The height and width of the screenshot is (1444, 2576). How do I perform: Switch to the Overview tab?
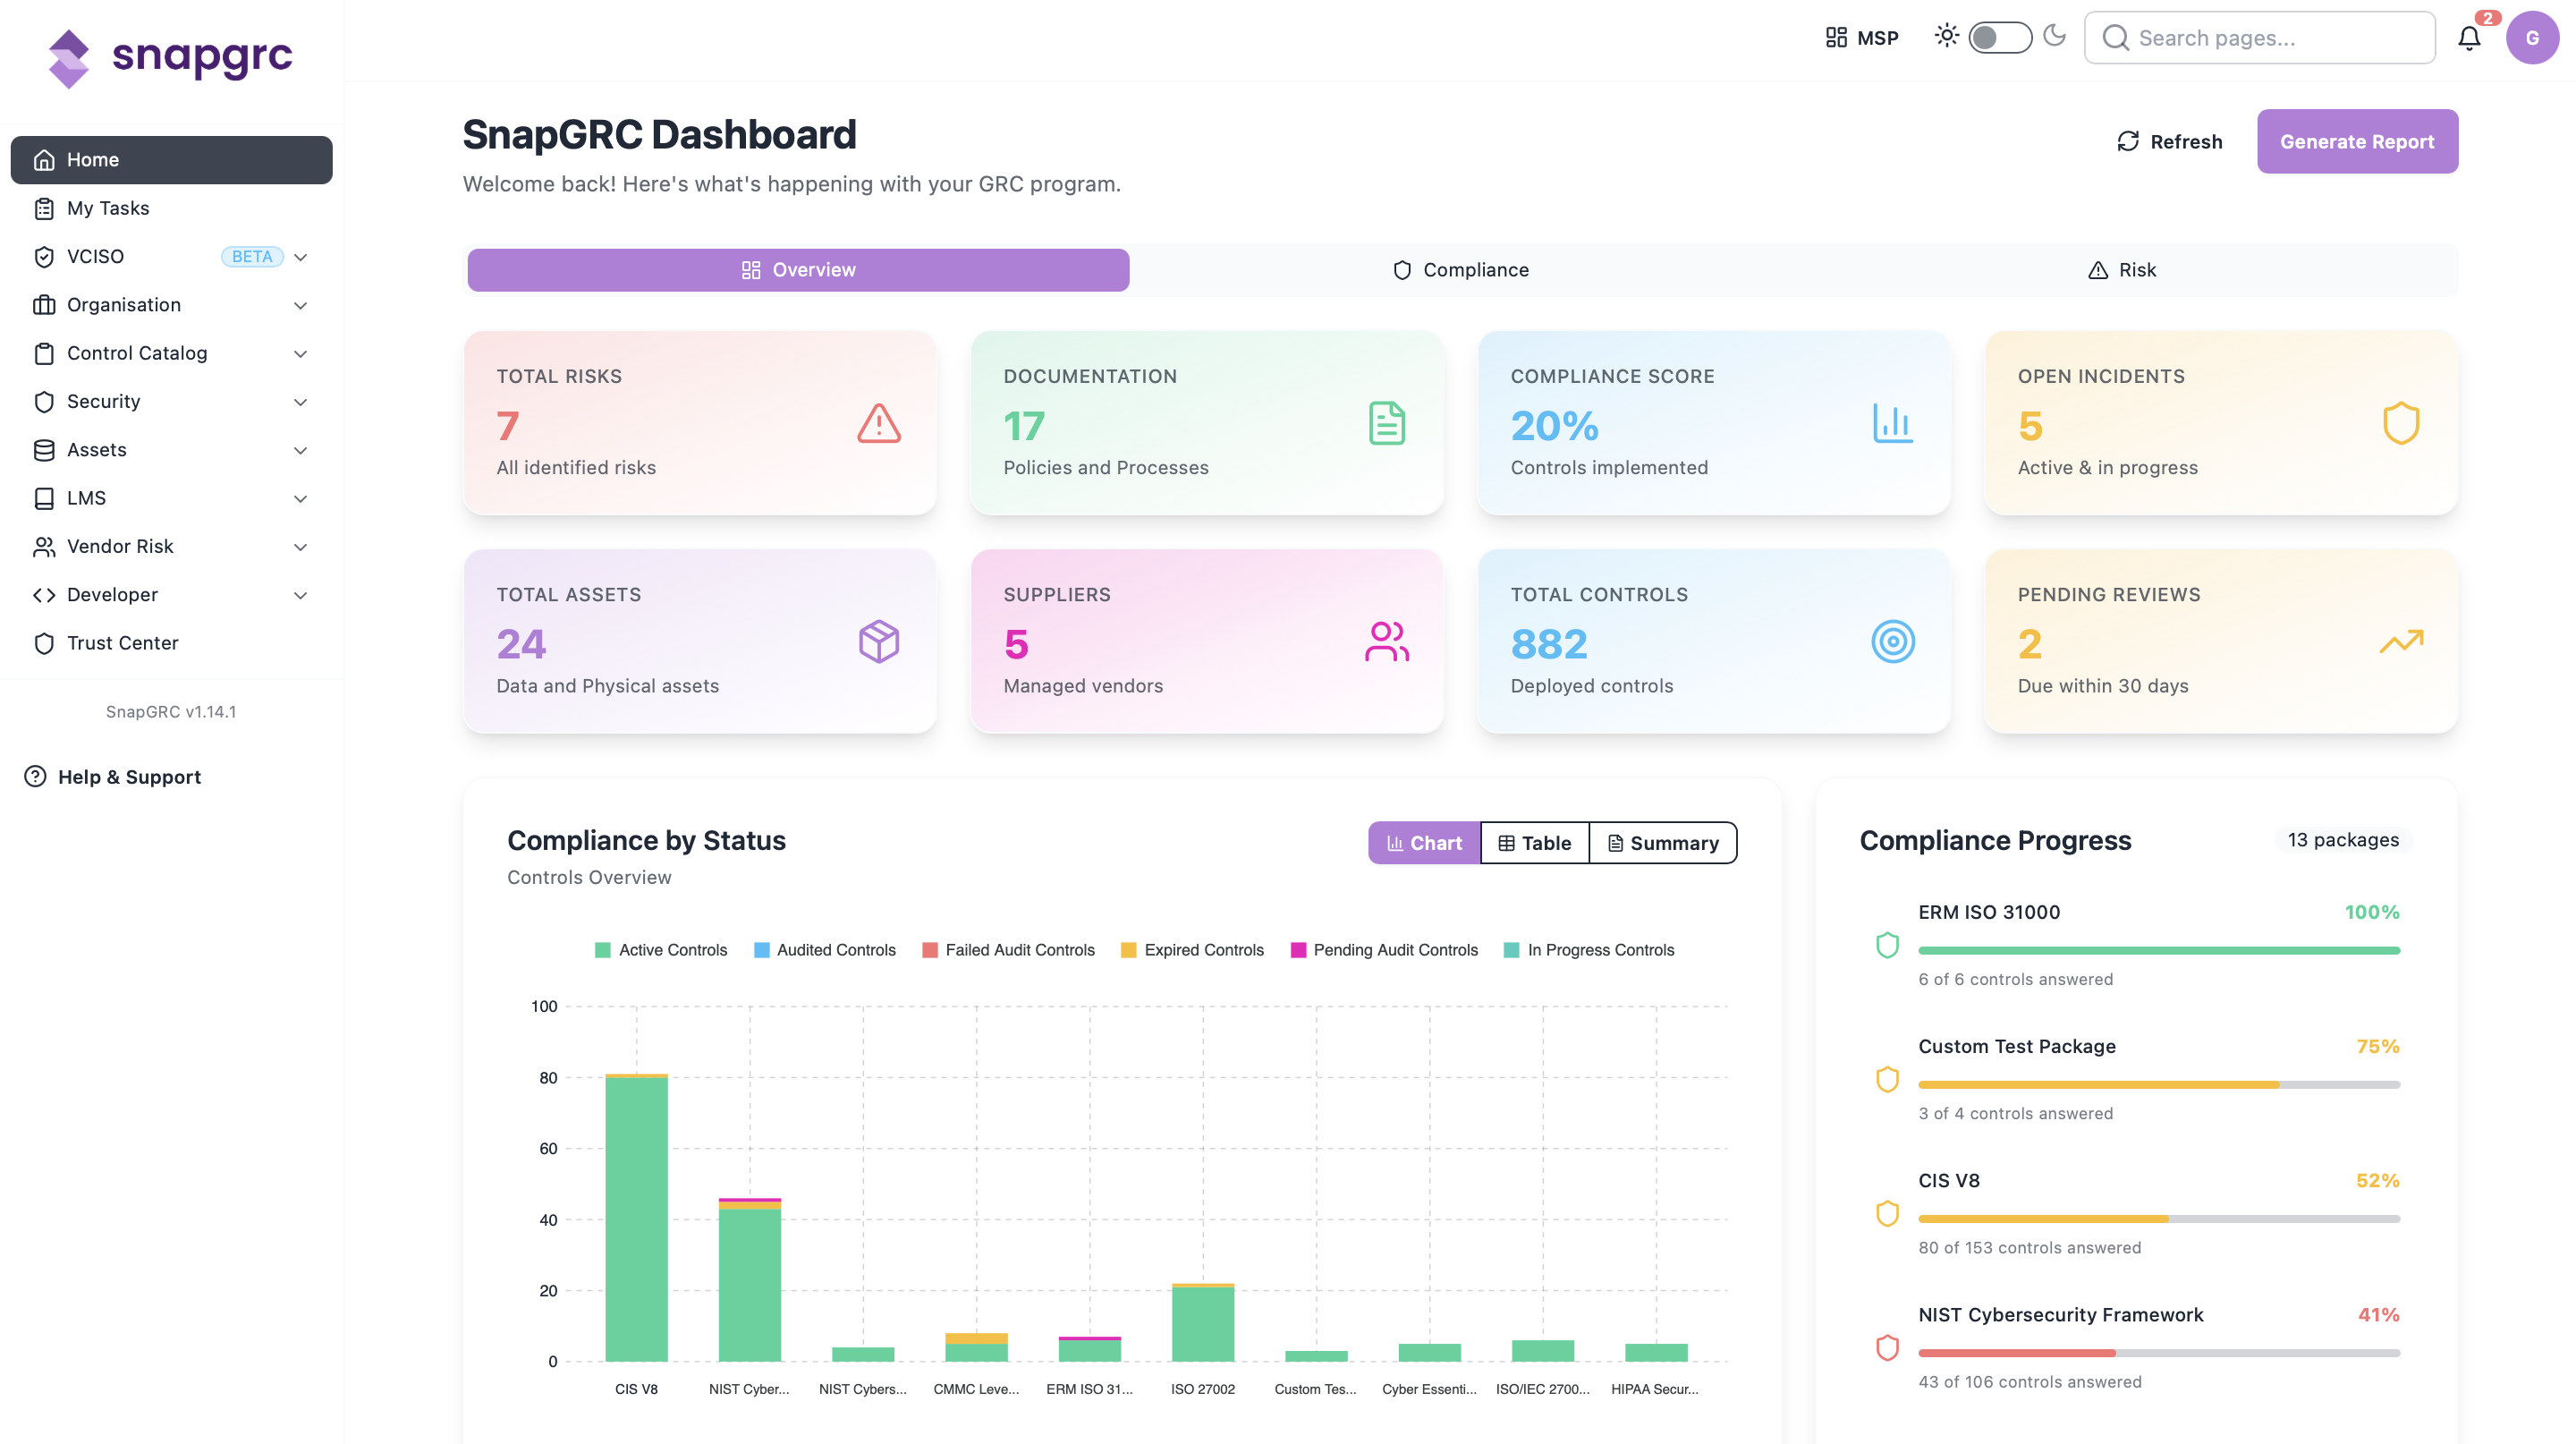click(798, 270)
